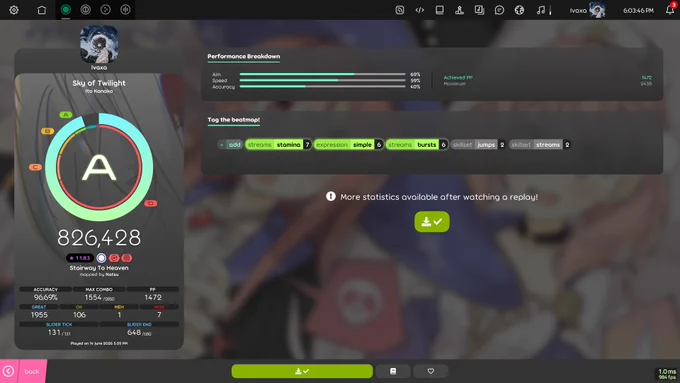Image resolution: width=680 pixels, height=383 pixels.
Task: Click the Aim performance bar
Action: (323, 74)
